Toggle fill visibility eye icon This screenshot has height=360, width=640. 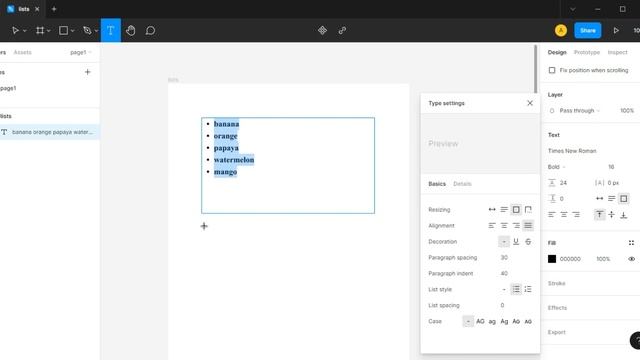click(631, 259)
